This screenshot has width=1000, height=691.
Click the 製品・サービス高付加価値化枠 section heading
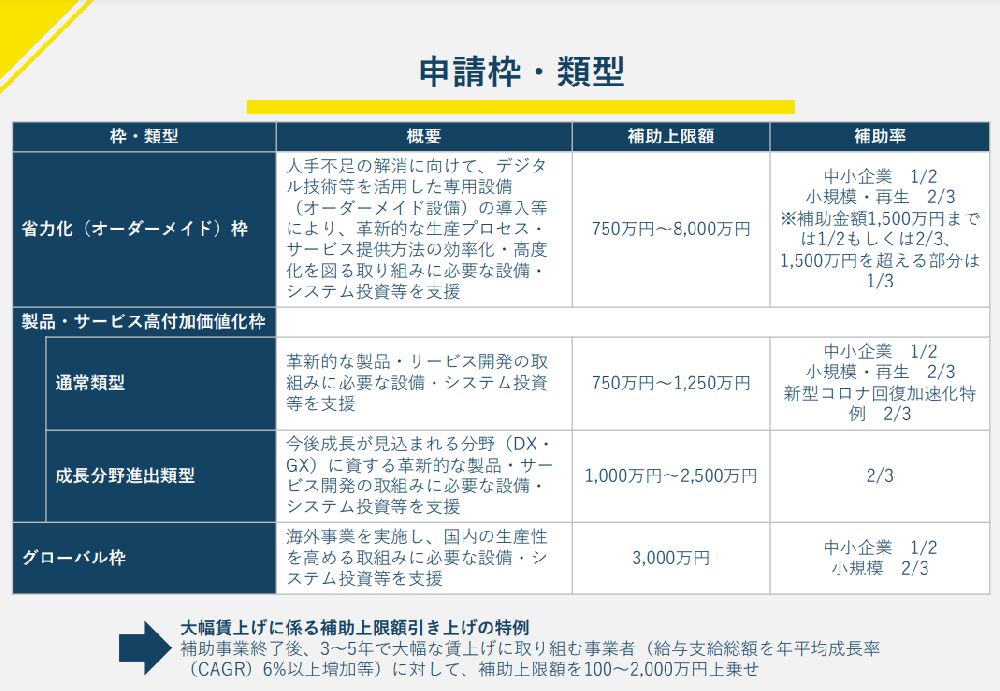tap(144, 322)
